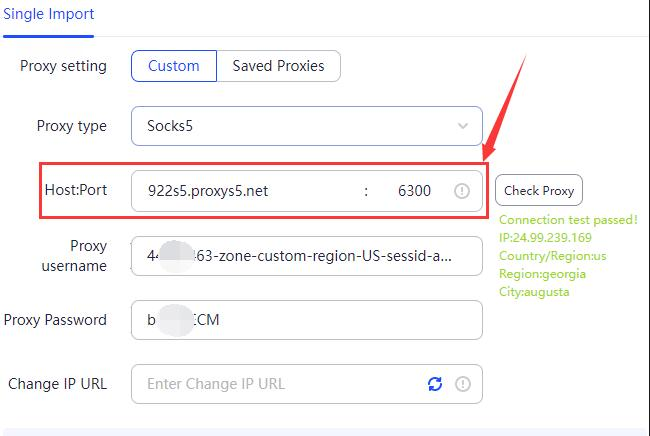Click the info icon beside port 6300
This screenshot has width=650, height=436.
click(462, 191)
